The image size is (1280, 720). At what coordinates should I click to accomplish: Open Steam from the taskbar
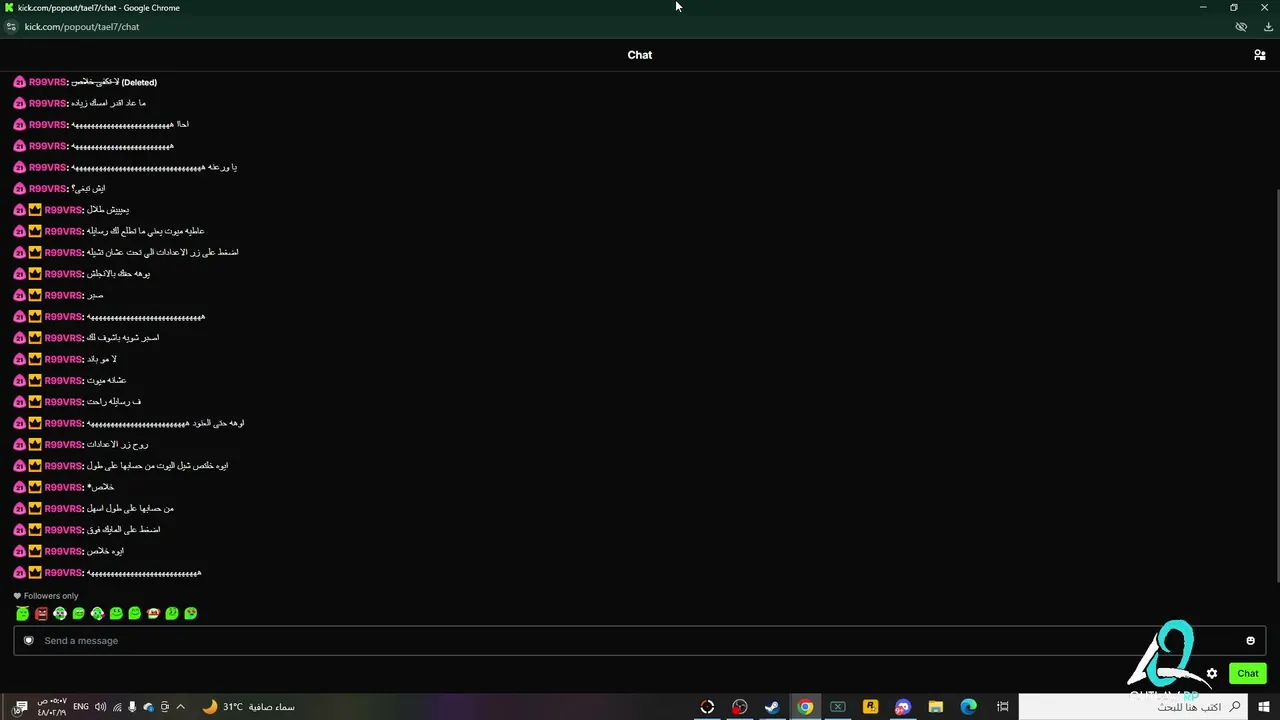click(x=772, y=707)
